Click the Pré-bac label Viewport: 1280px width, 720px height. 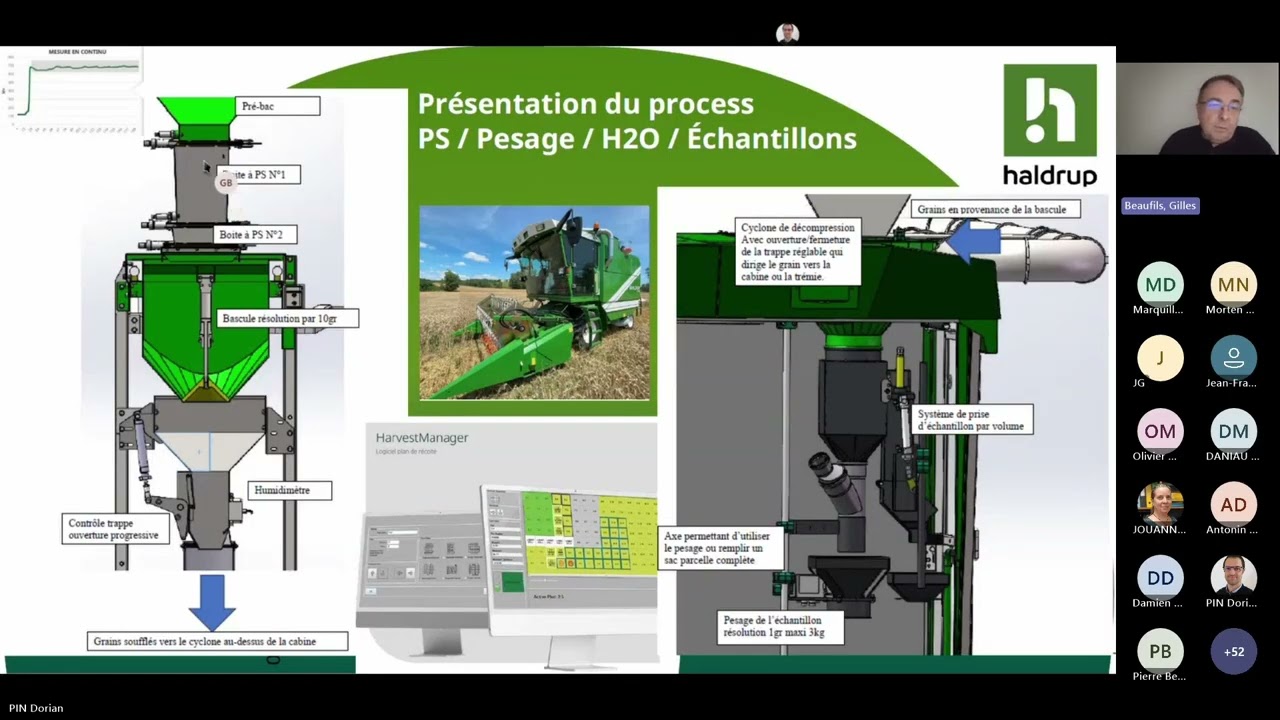tap(278, 106)
